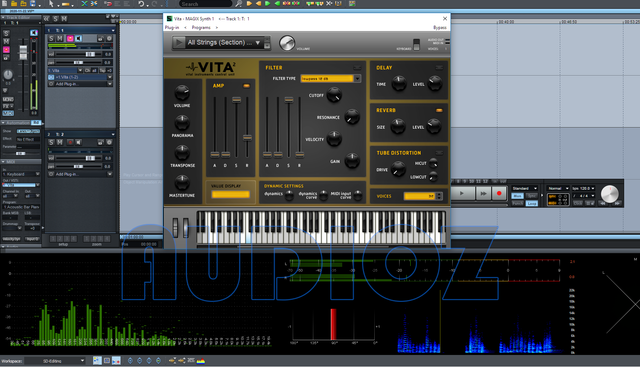Image resolution: width=640 pixels, height=367 pixels.
Task: Click inside the Search field in top toolbar
Action: coord(206,3)
